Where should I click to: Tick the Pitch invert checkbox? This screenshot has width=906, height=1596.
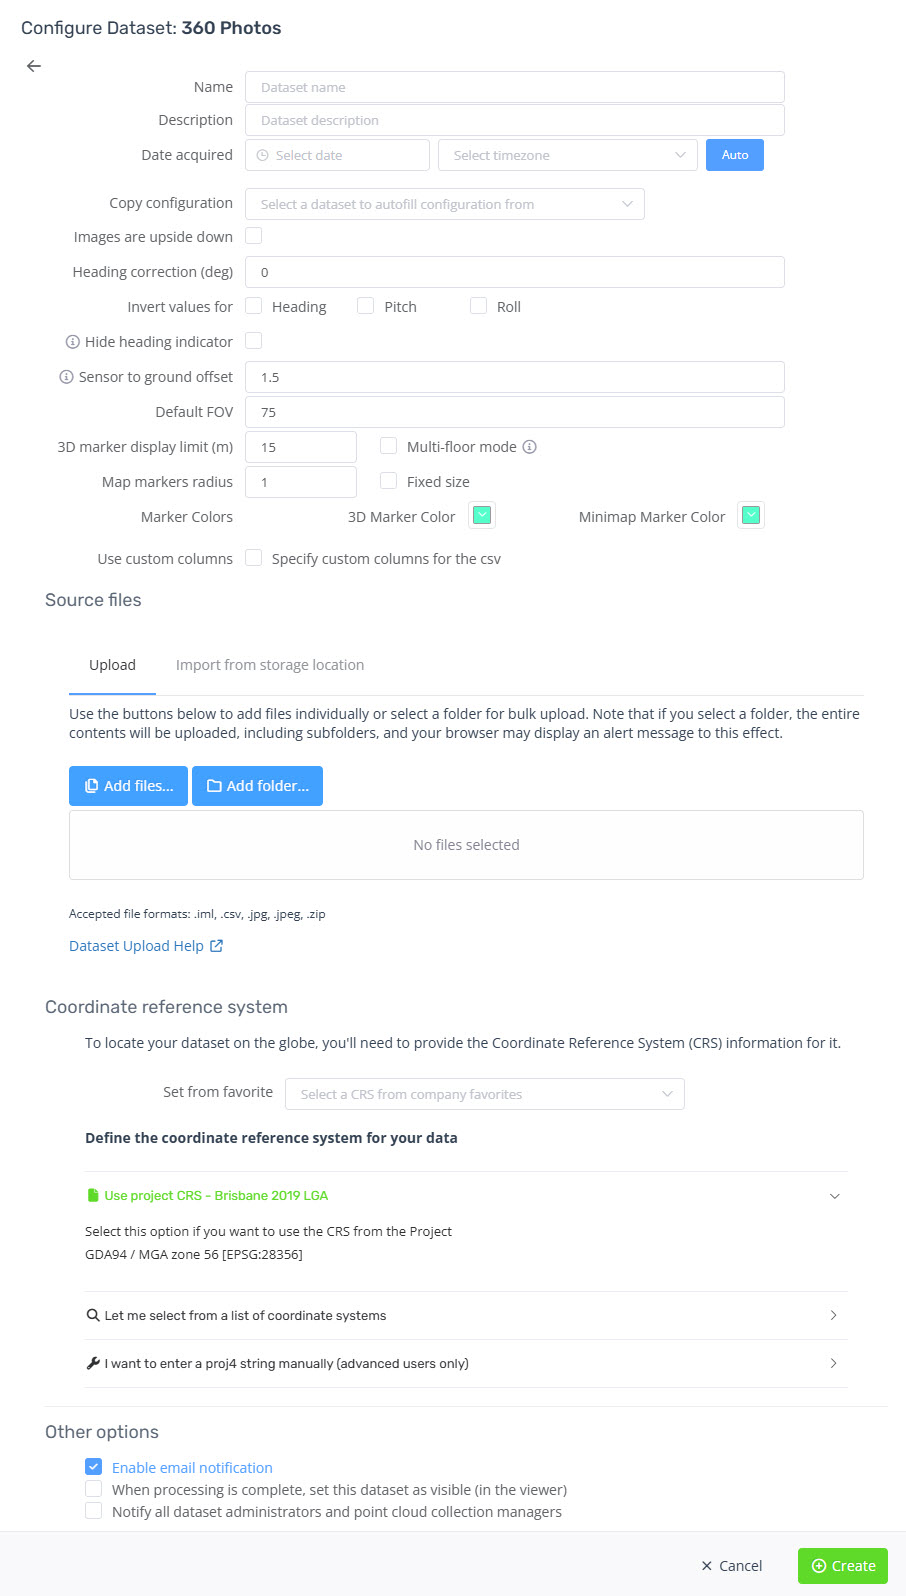click(366, 306)
